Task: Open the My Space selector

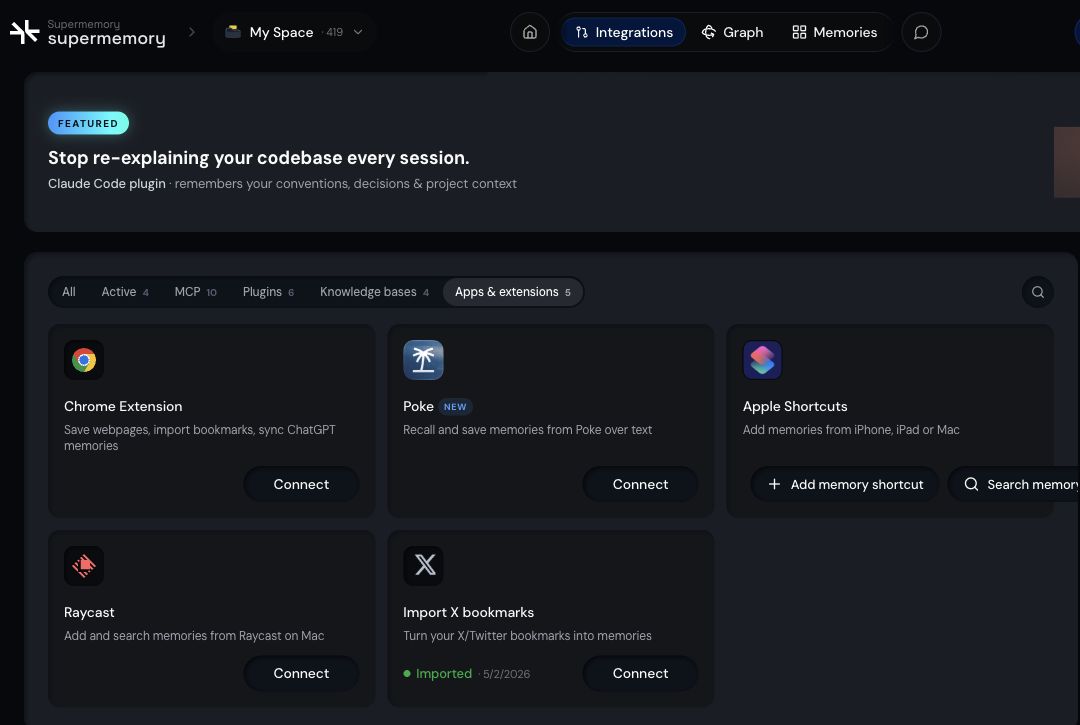Action: coord(294,32)
